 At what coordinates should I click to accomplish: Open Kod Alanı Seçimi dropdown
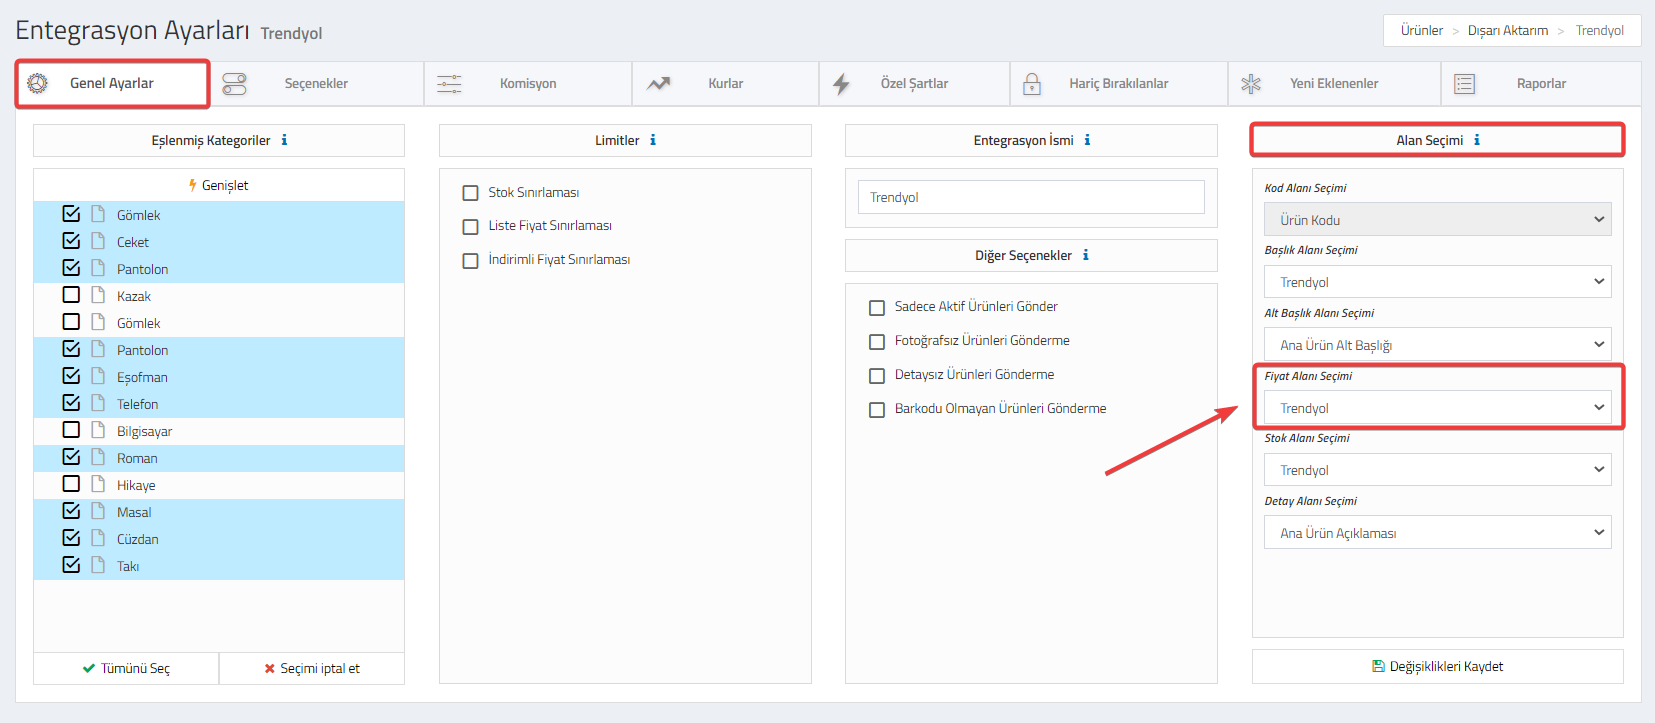coord(1437,220)
